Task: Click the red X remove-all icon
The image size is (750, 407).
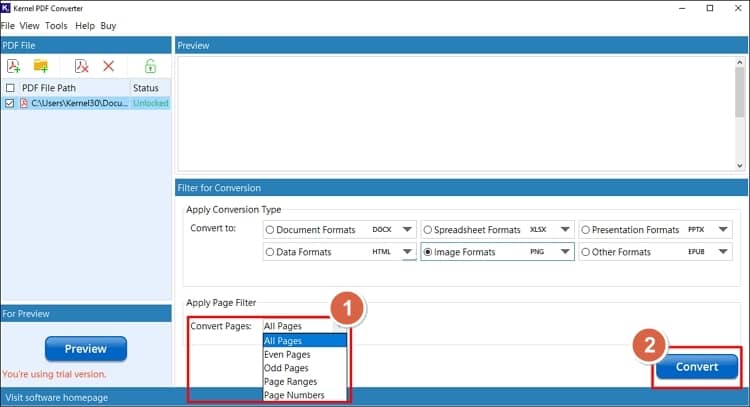Action: (109, 66)
